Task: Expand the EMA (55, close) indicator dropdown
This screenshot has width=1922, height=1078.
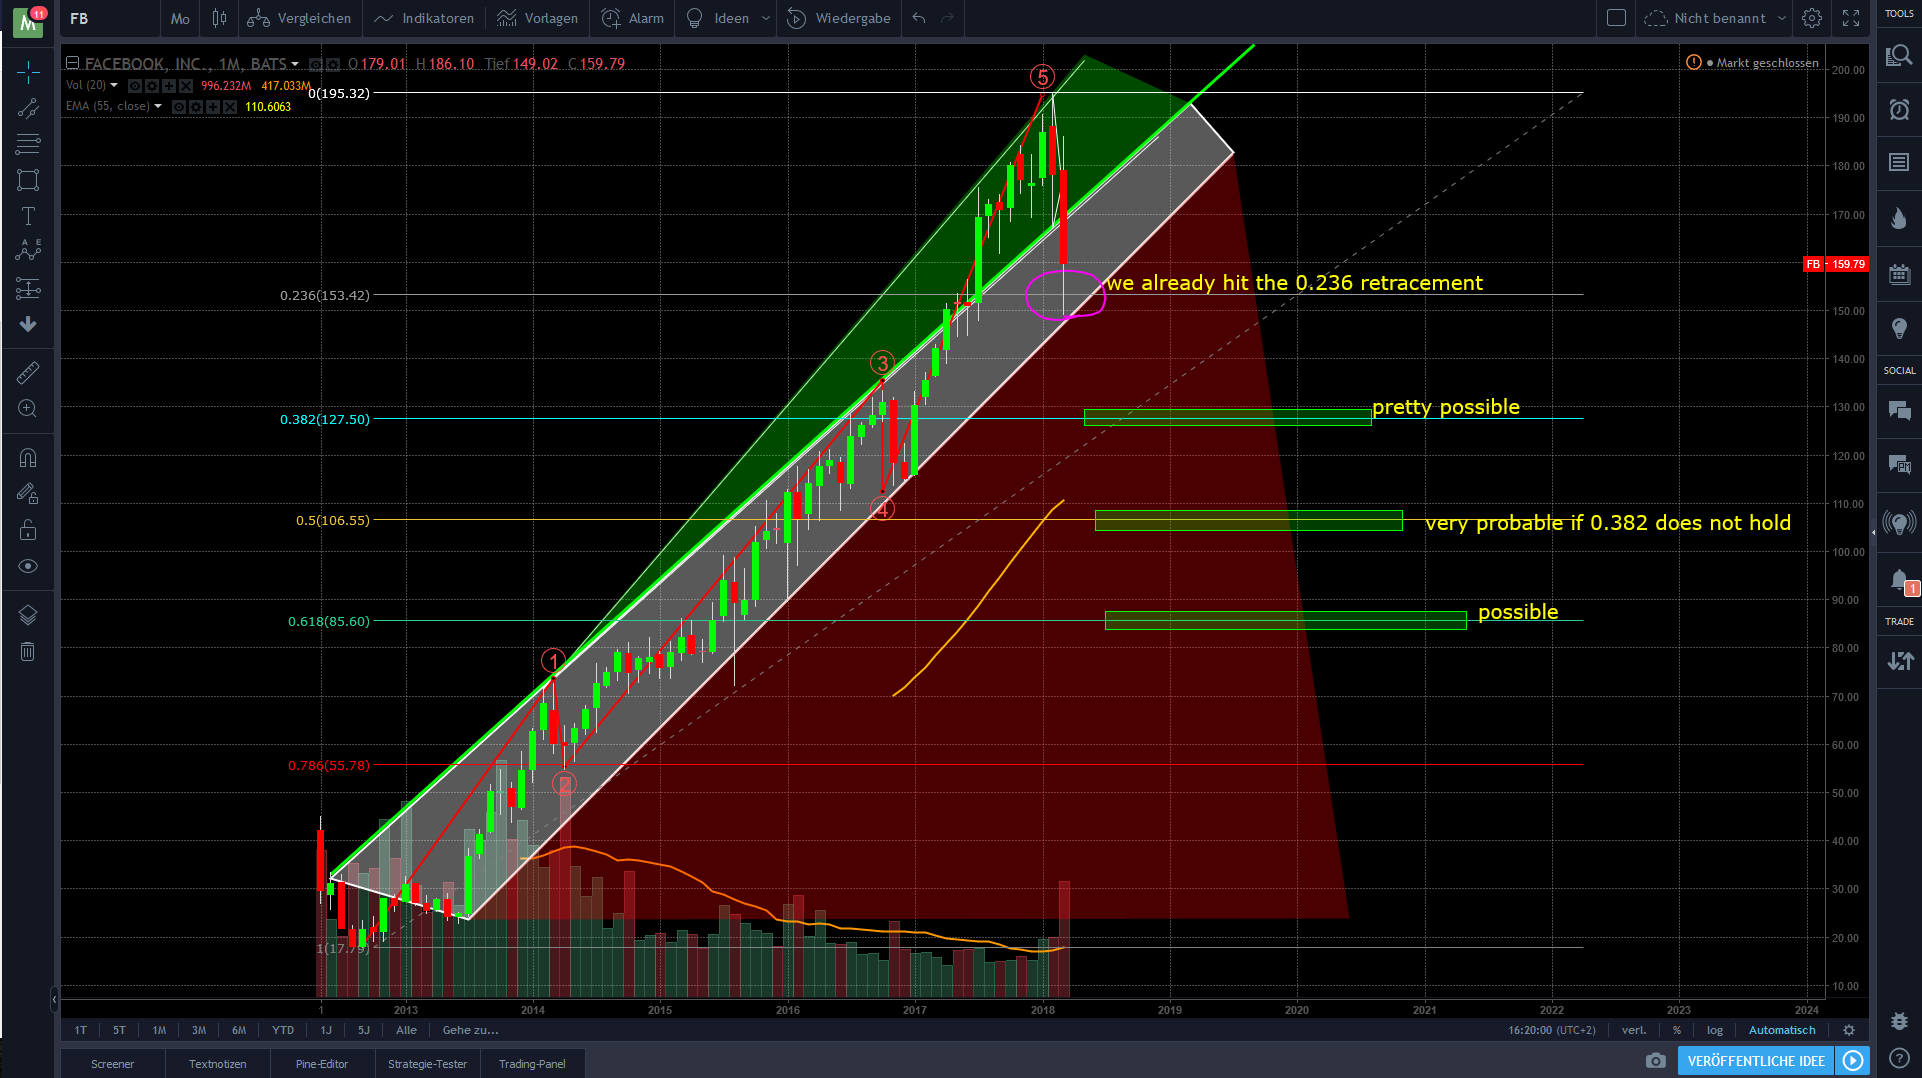Action: tap(158, 106)
